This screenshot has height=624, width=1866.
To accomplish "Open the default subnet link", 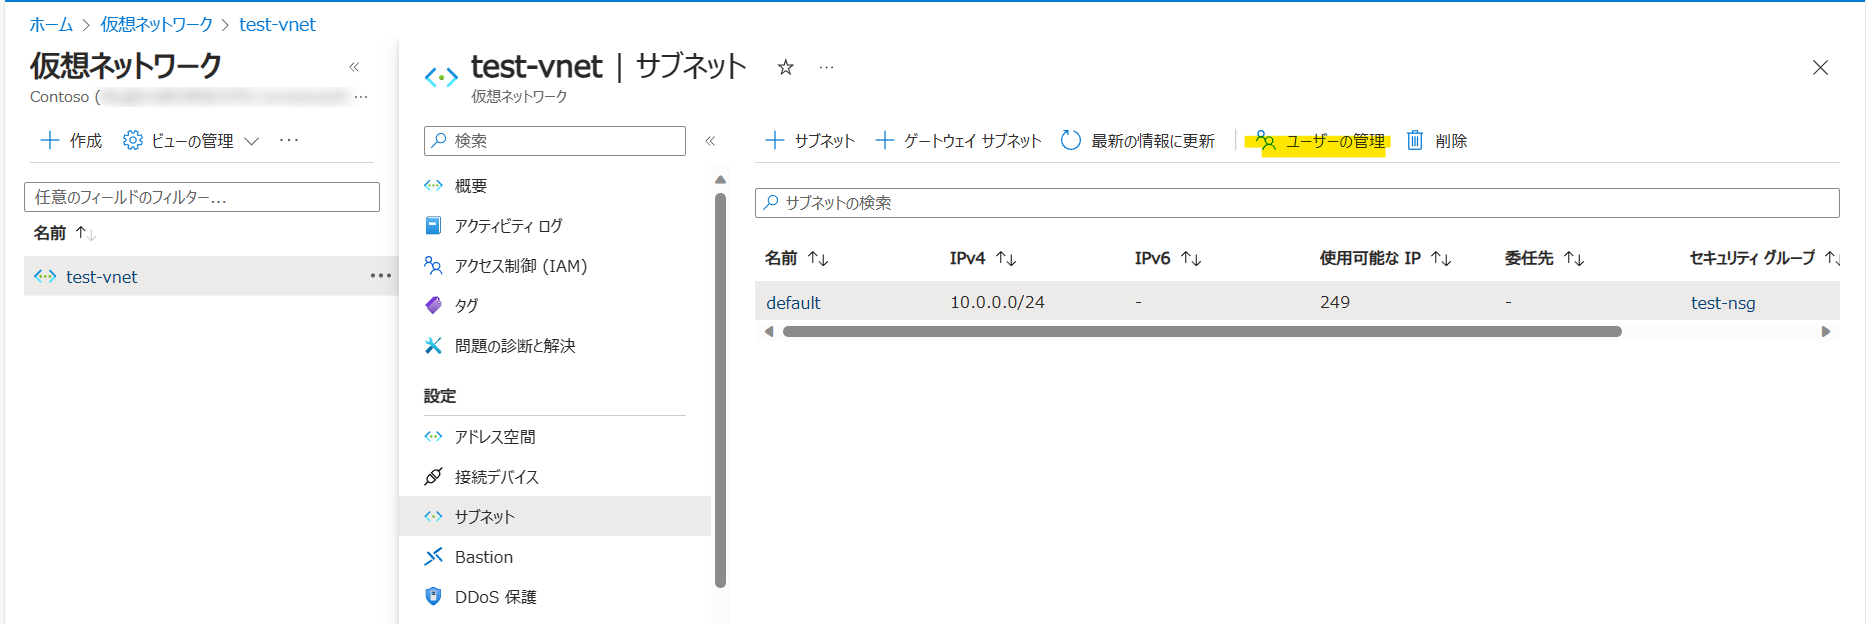I will tap(793, 302).
